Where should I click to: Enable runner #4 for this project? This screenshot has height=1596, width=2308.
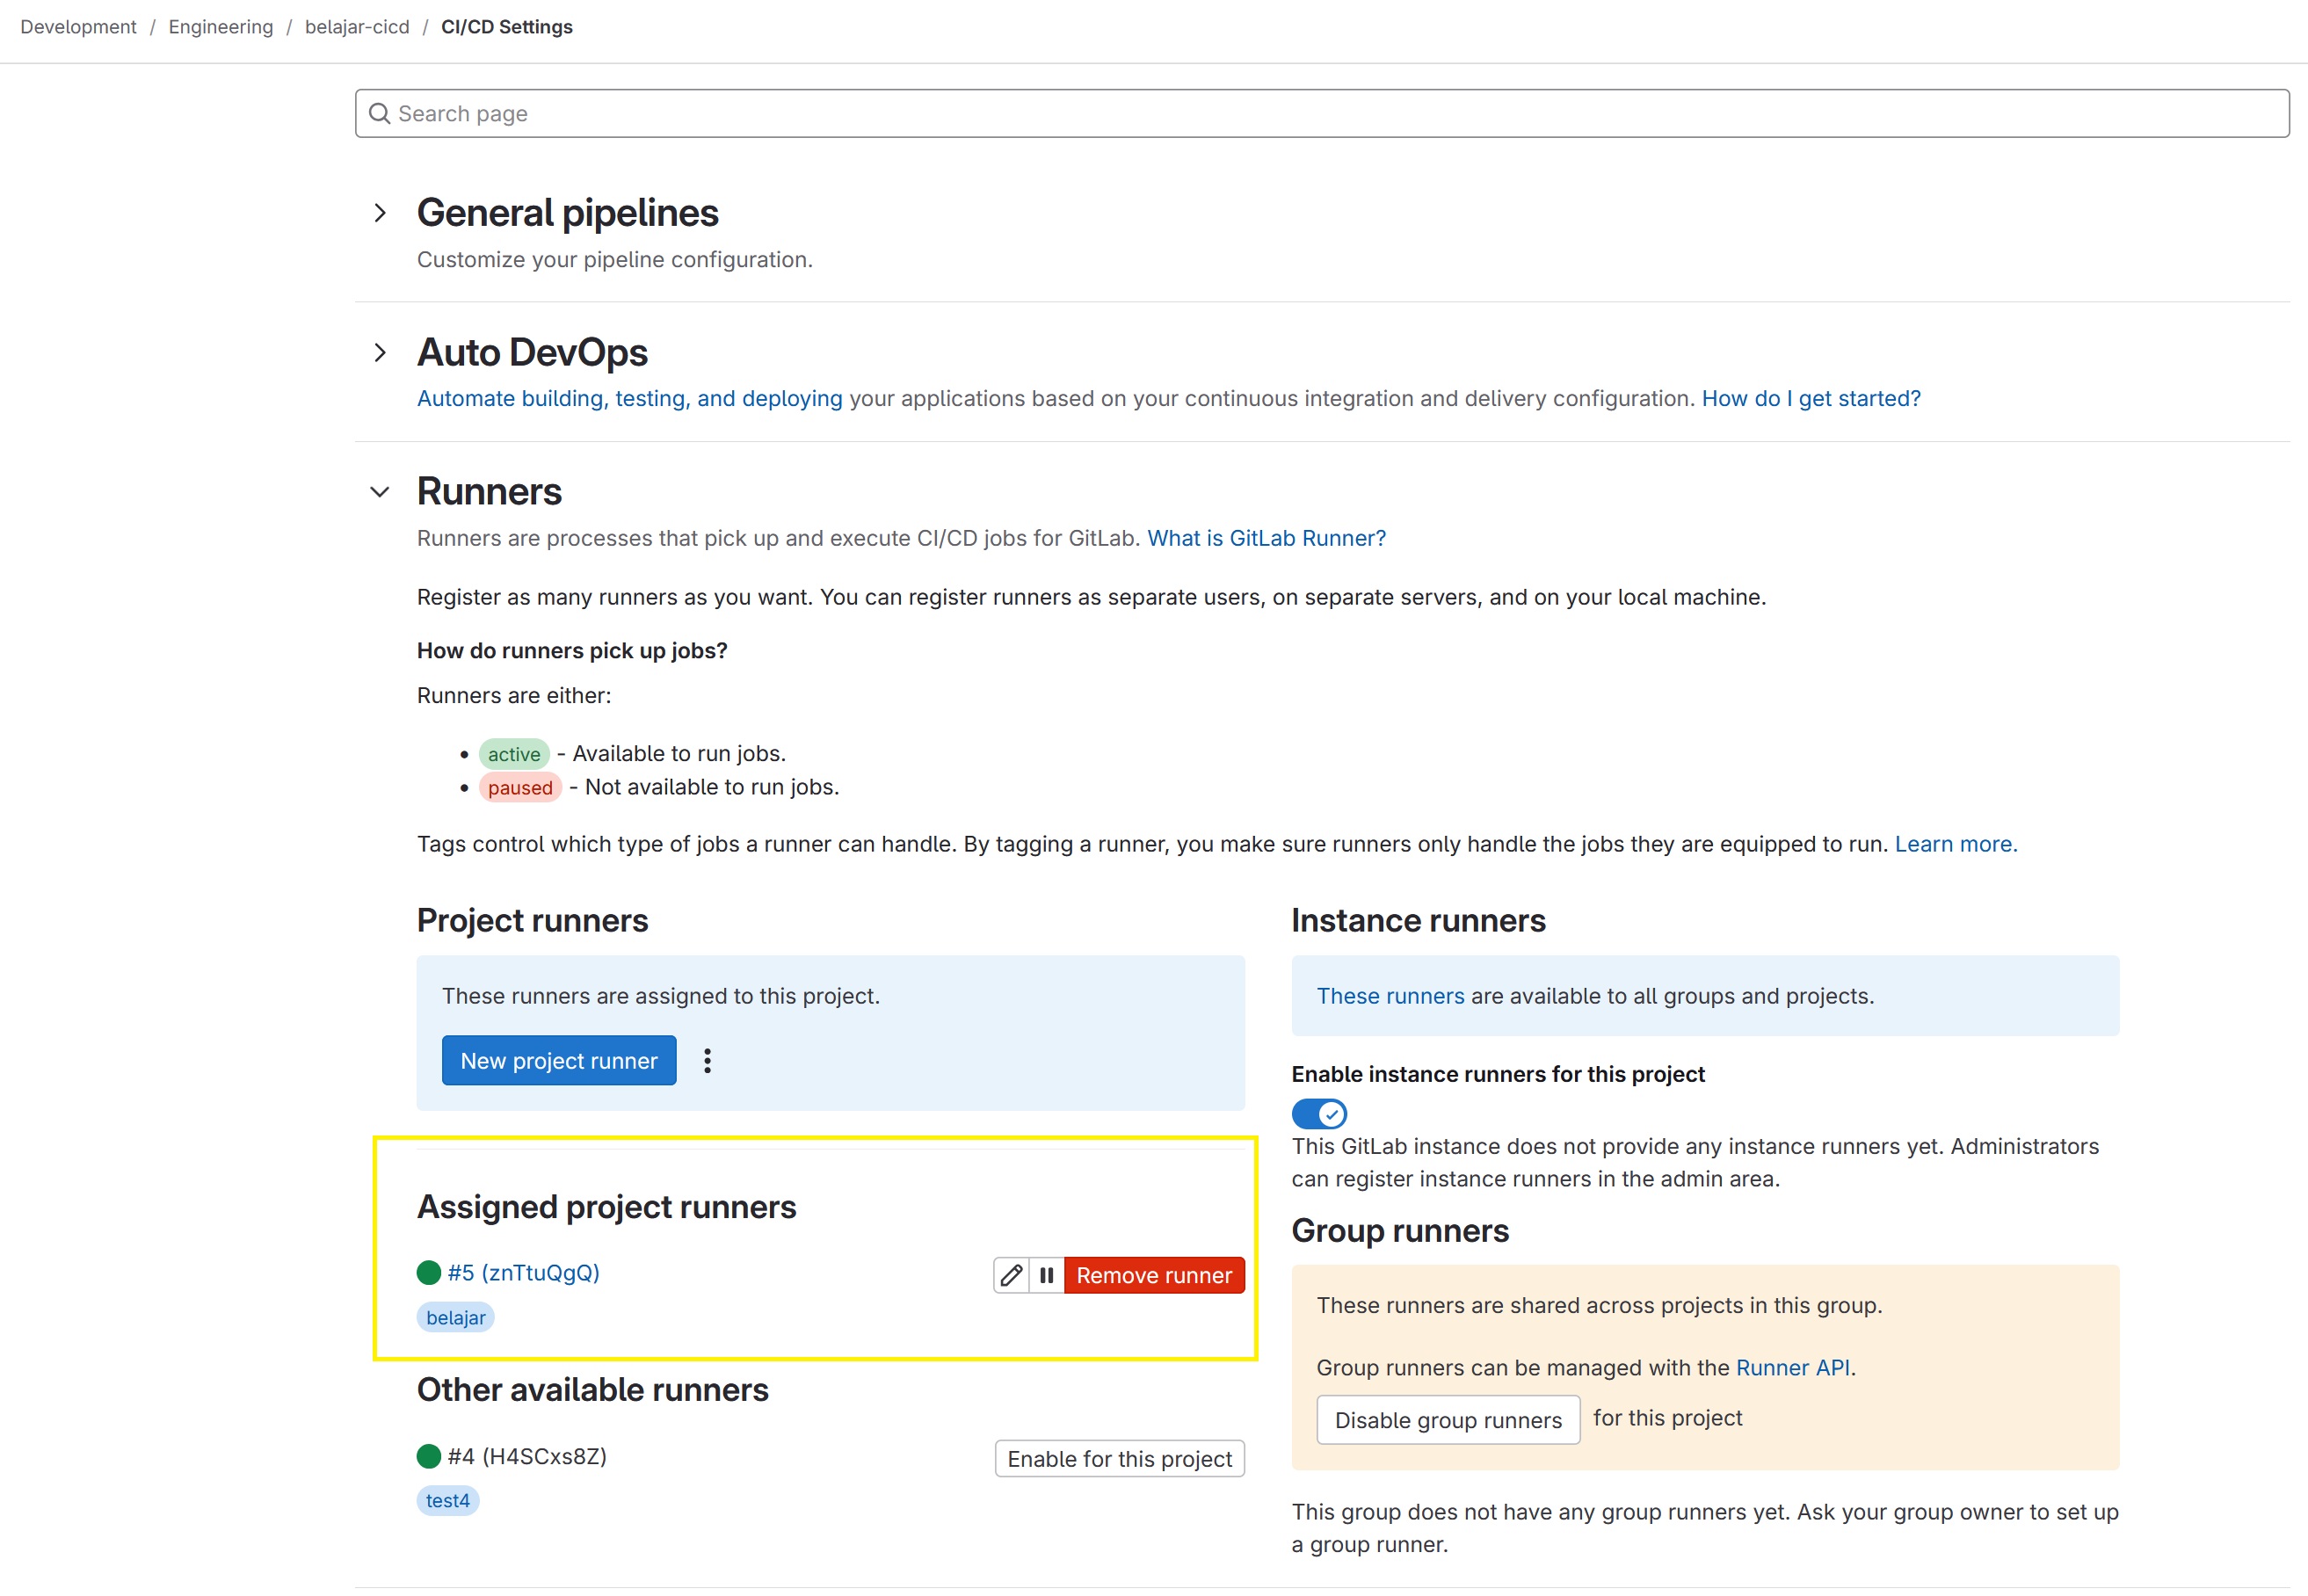tap(1119, 1459)
